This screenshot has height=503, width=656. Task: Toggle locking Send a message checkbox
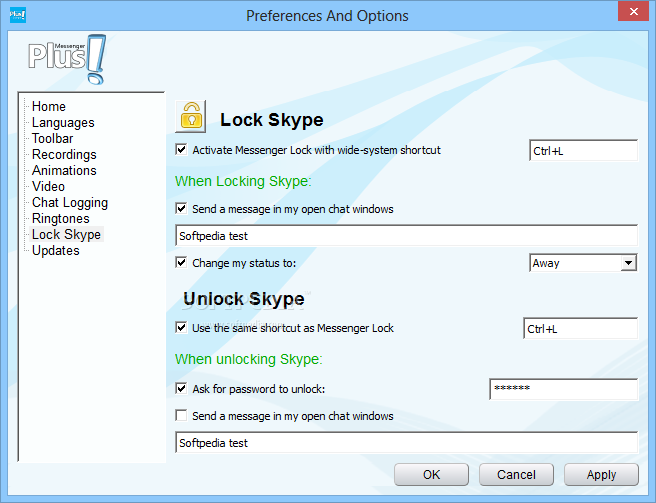pyautogui.click(x=181, y=208)
